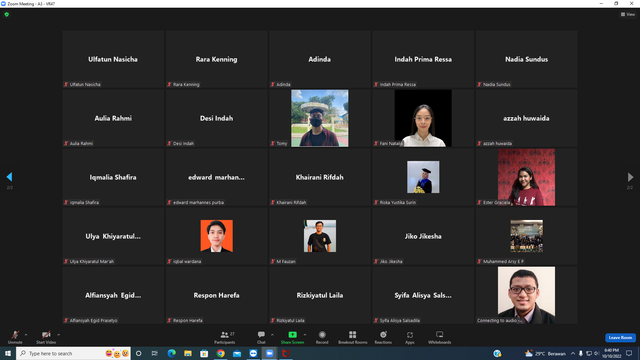Open the View layout menu
The height and width of the screenshot is (360, 640).
pyautogui.click(x=628, y=14)
